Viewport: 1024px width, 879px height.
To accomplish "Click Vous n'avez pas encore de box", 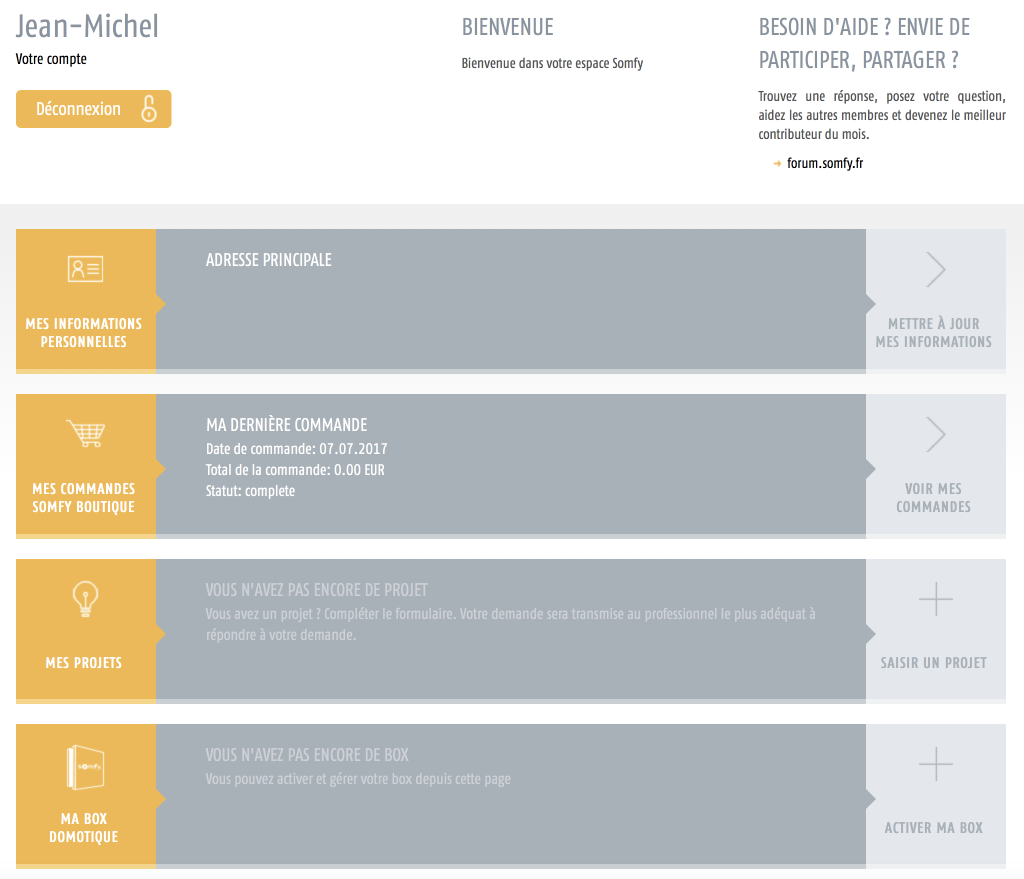I will [307, 756].
